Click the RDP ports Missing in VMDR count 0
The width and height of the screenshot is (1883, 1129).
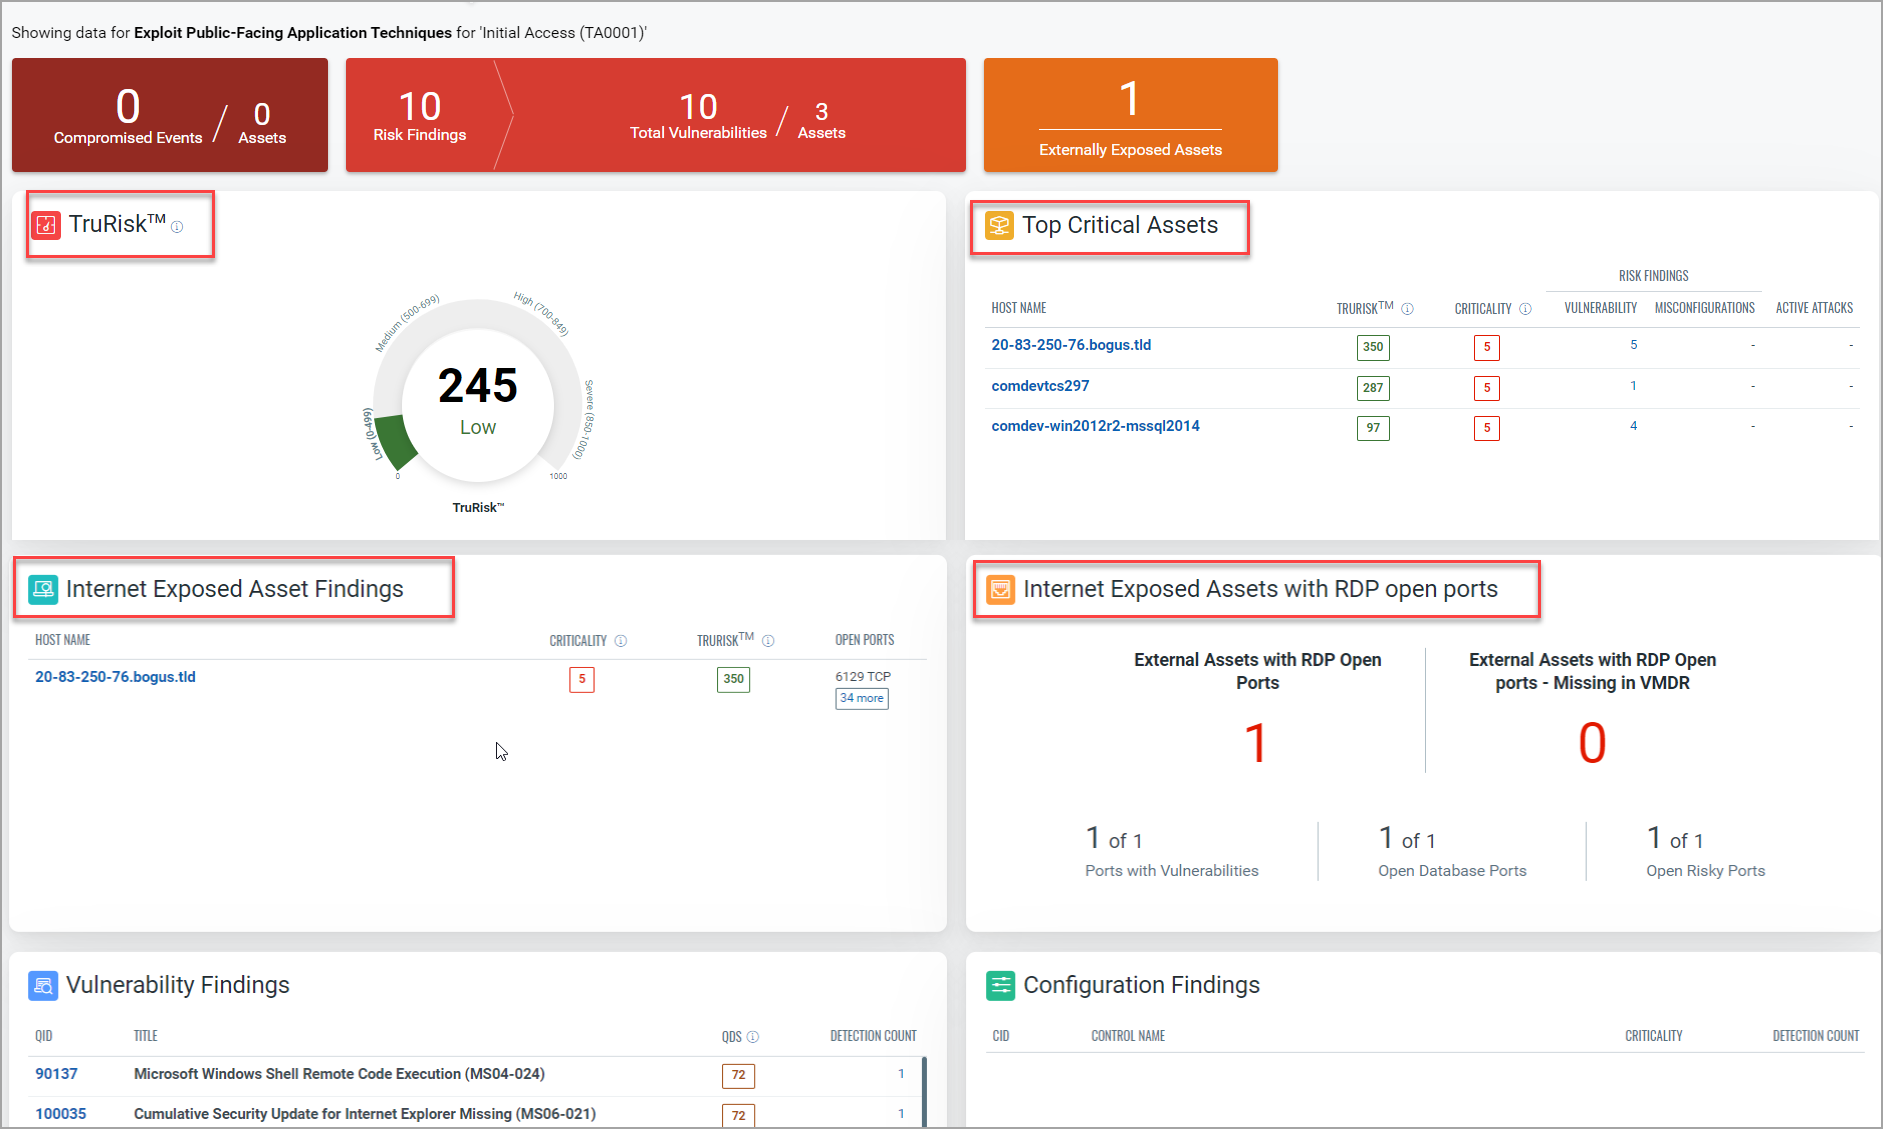[1592, 743]
